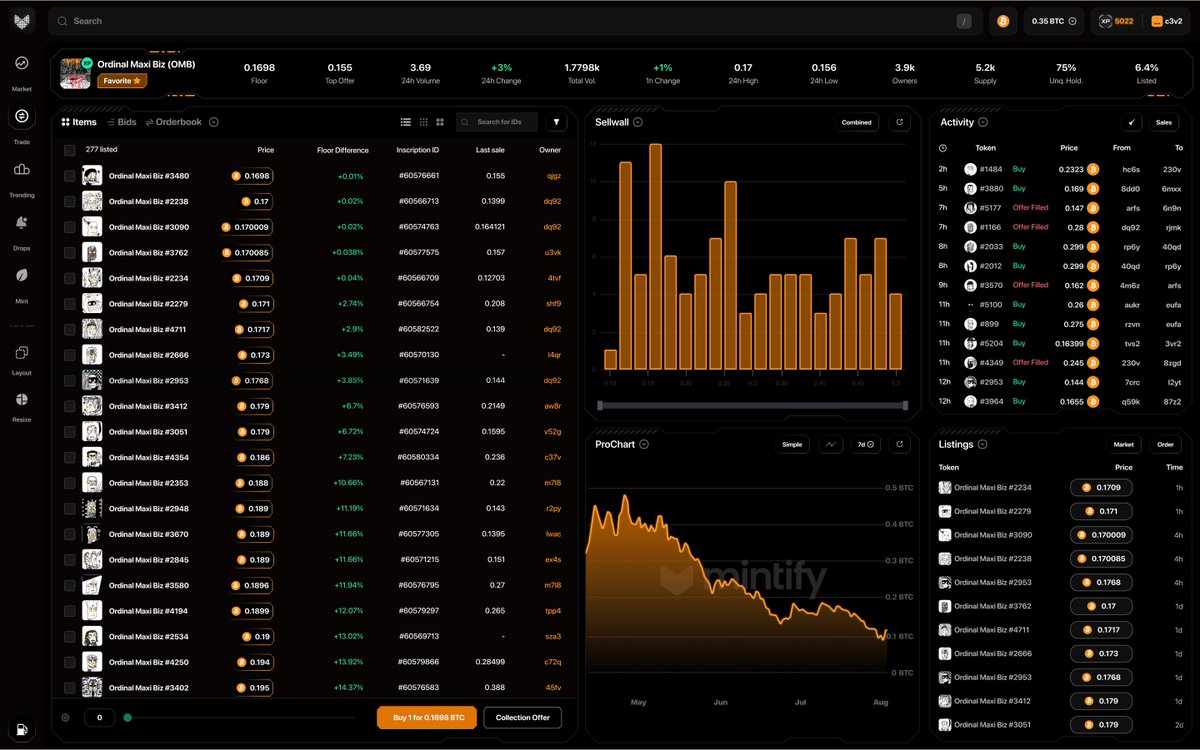This screenshot has height=750, width=1200.
Task: Click the gas pump icon
Action: (22, 729)
